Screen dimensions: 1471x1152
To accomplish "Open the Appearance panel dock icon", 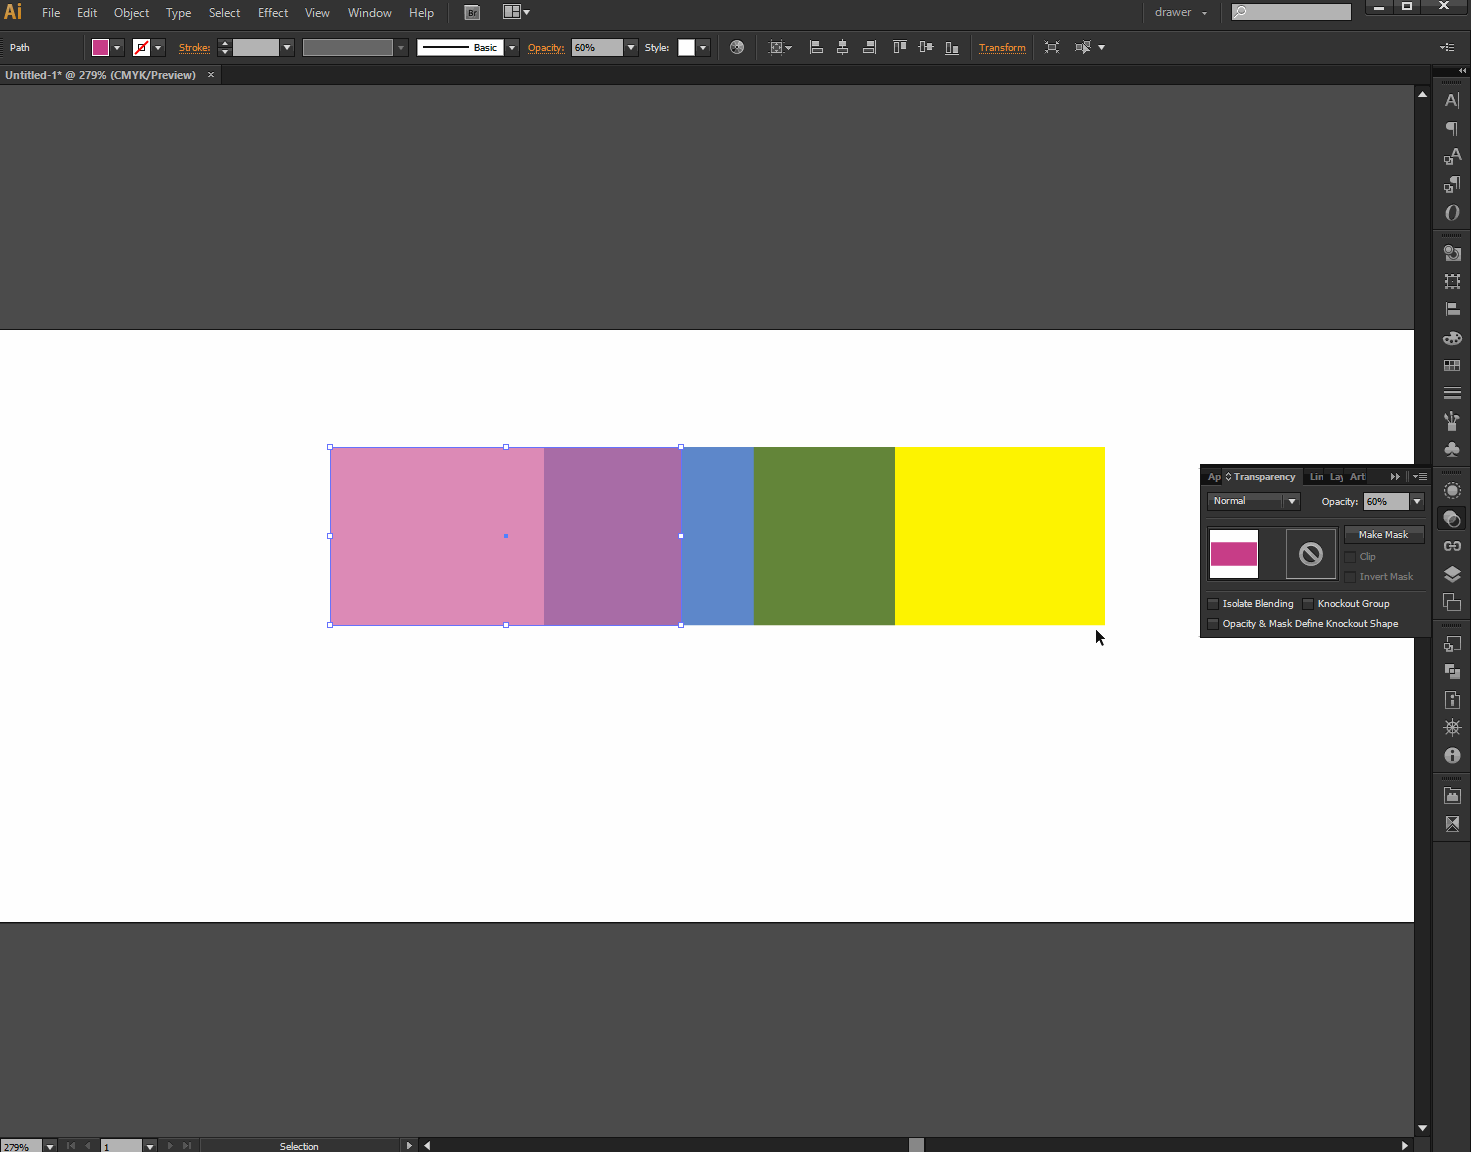I will pyautogui.click(x=1452, y=491).
